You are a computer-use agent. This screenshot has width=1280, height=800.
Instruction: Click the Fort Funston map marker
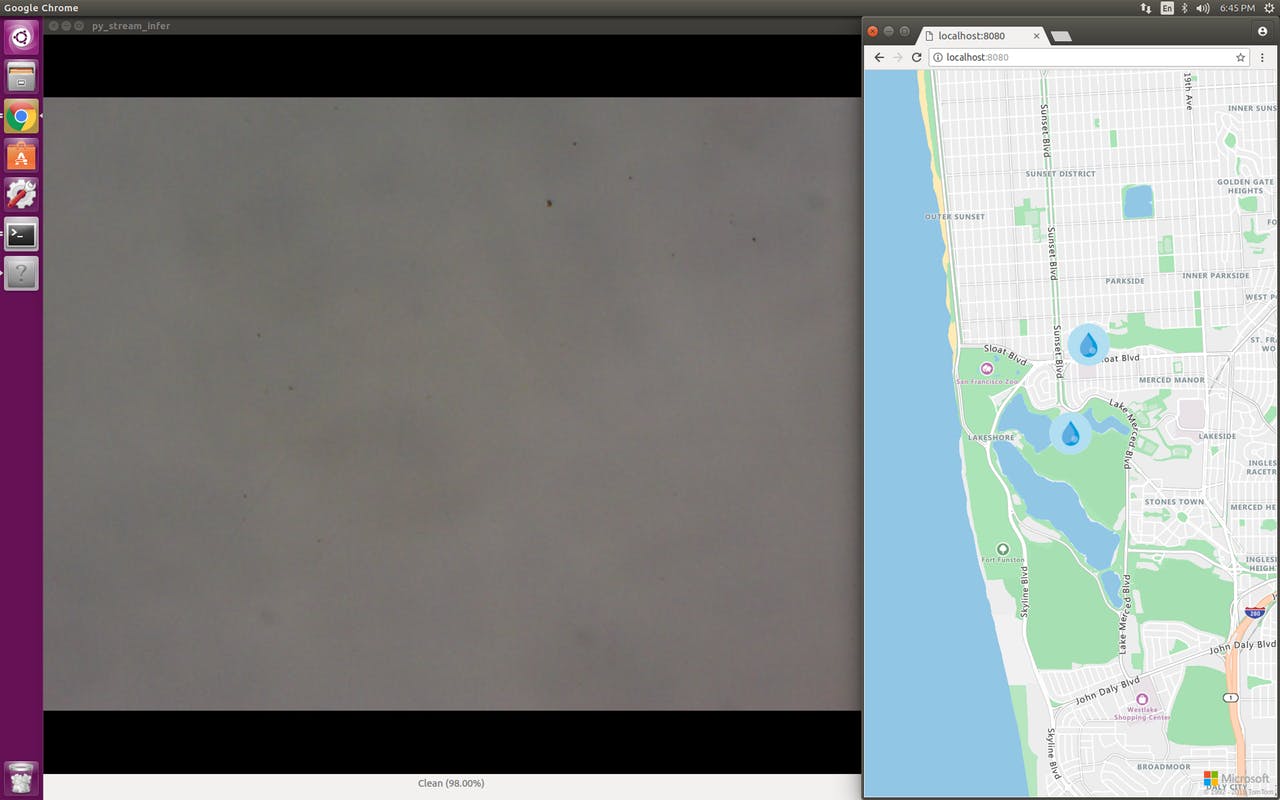point(1003,549)
